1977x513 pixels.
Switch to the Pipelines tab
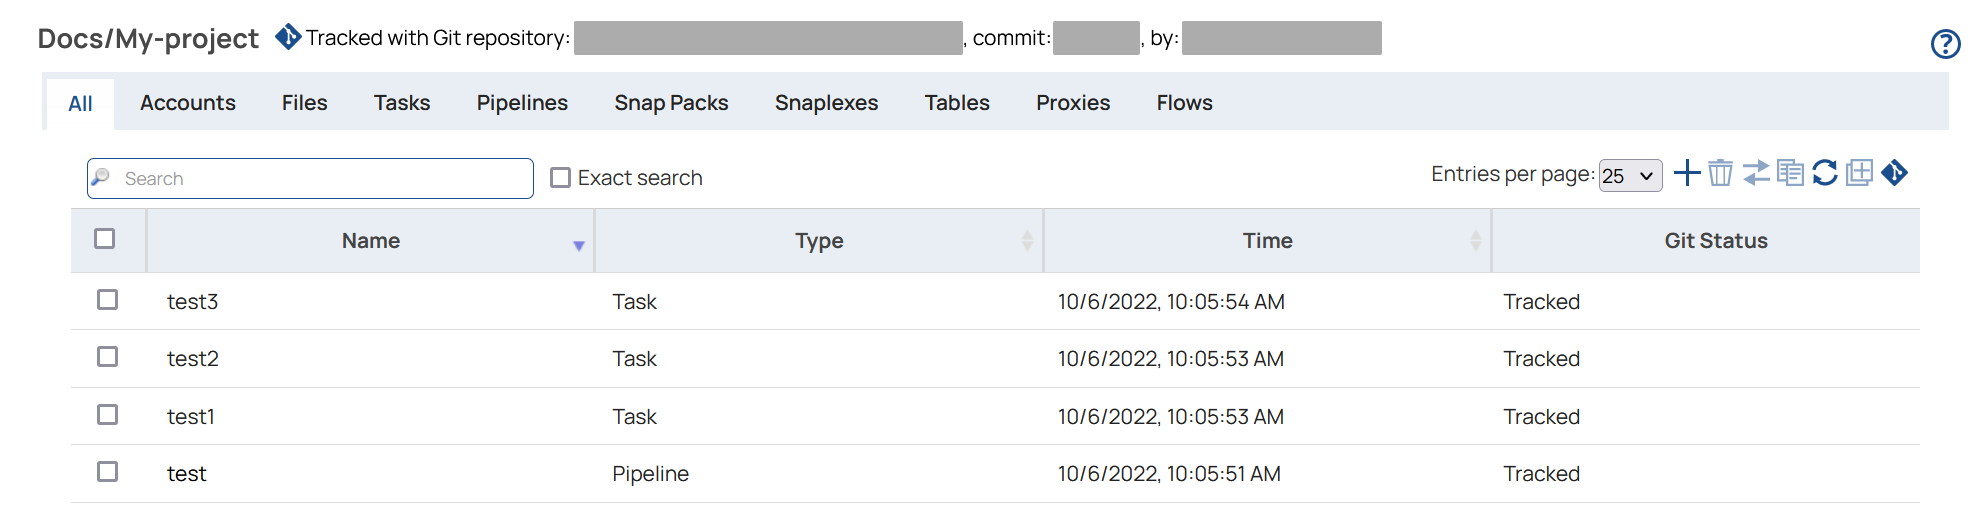pyautogui.click(x=522, y=103)
